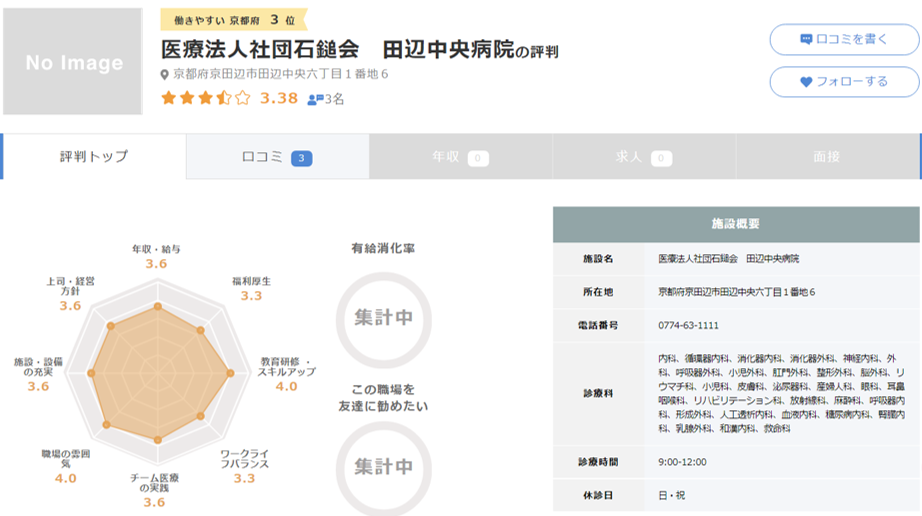The width and height of the screenshot is (922, 516).
Task: Click the No Image placeholder thumbnail
Action: point(72,62)
